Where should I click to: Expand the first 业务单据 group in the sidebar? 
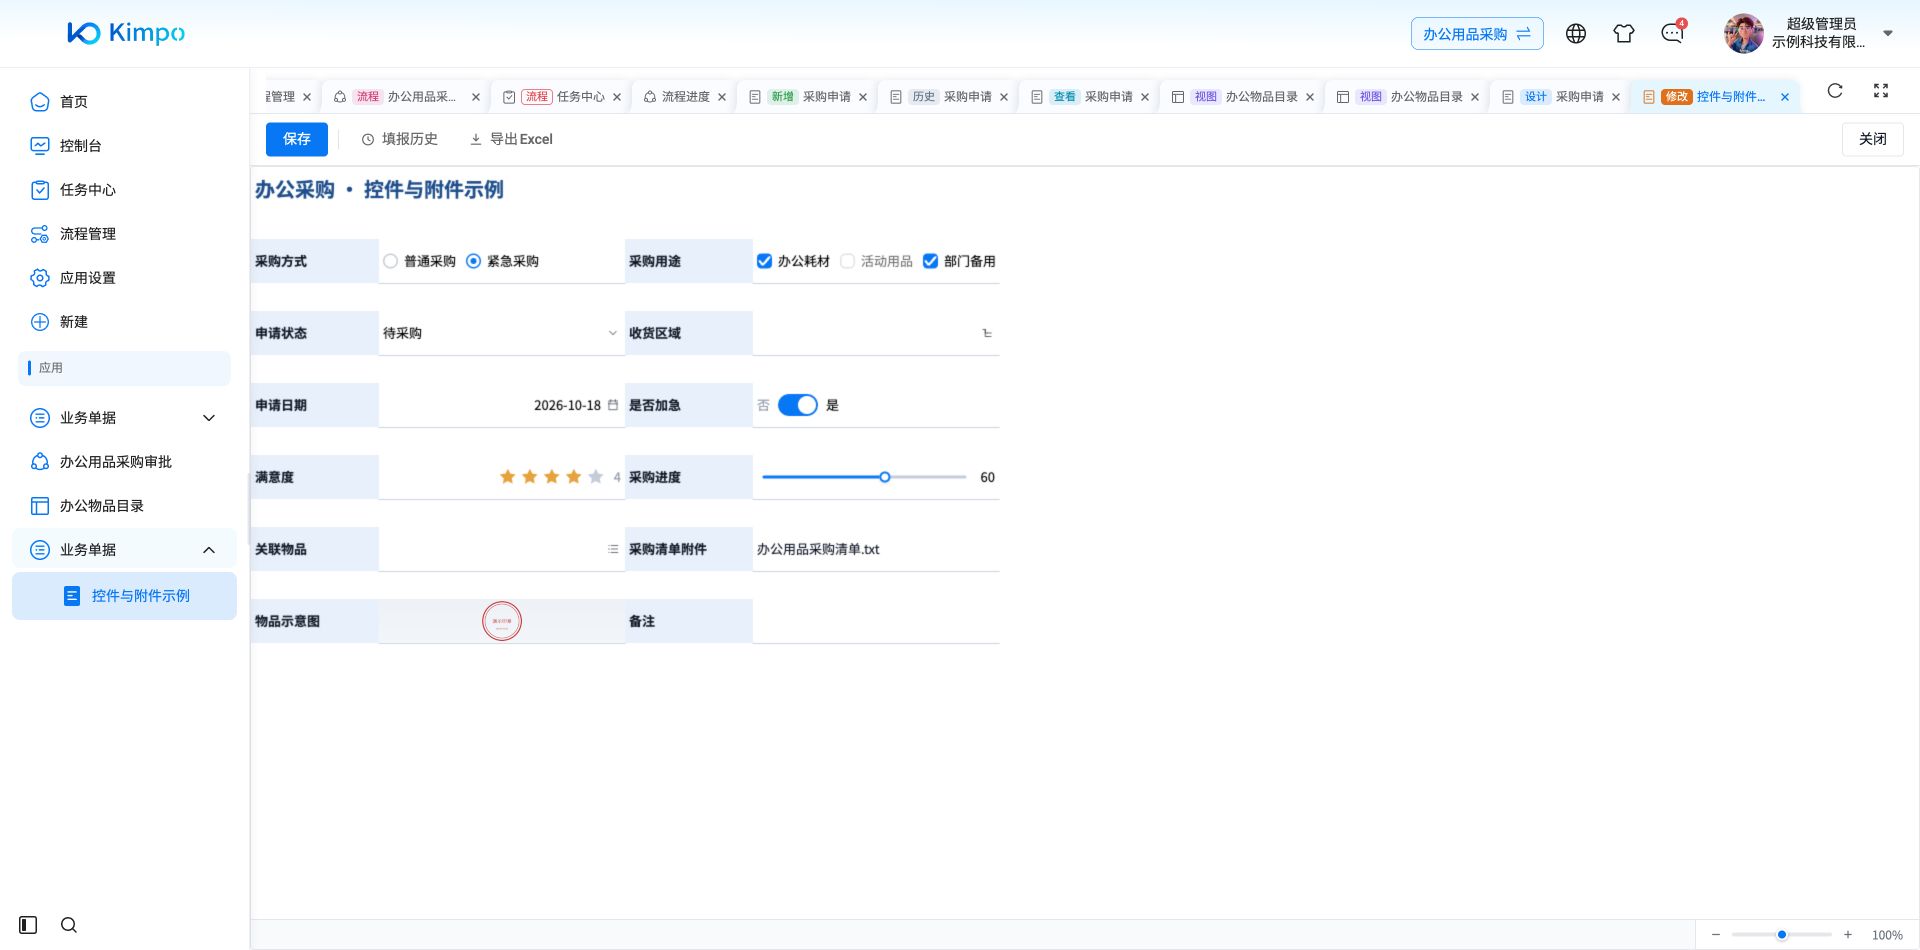124,418
